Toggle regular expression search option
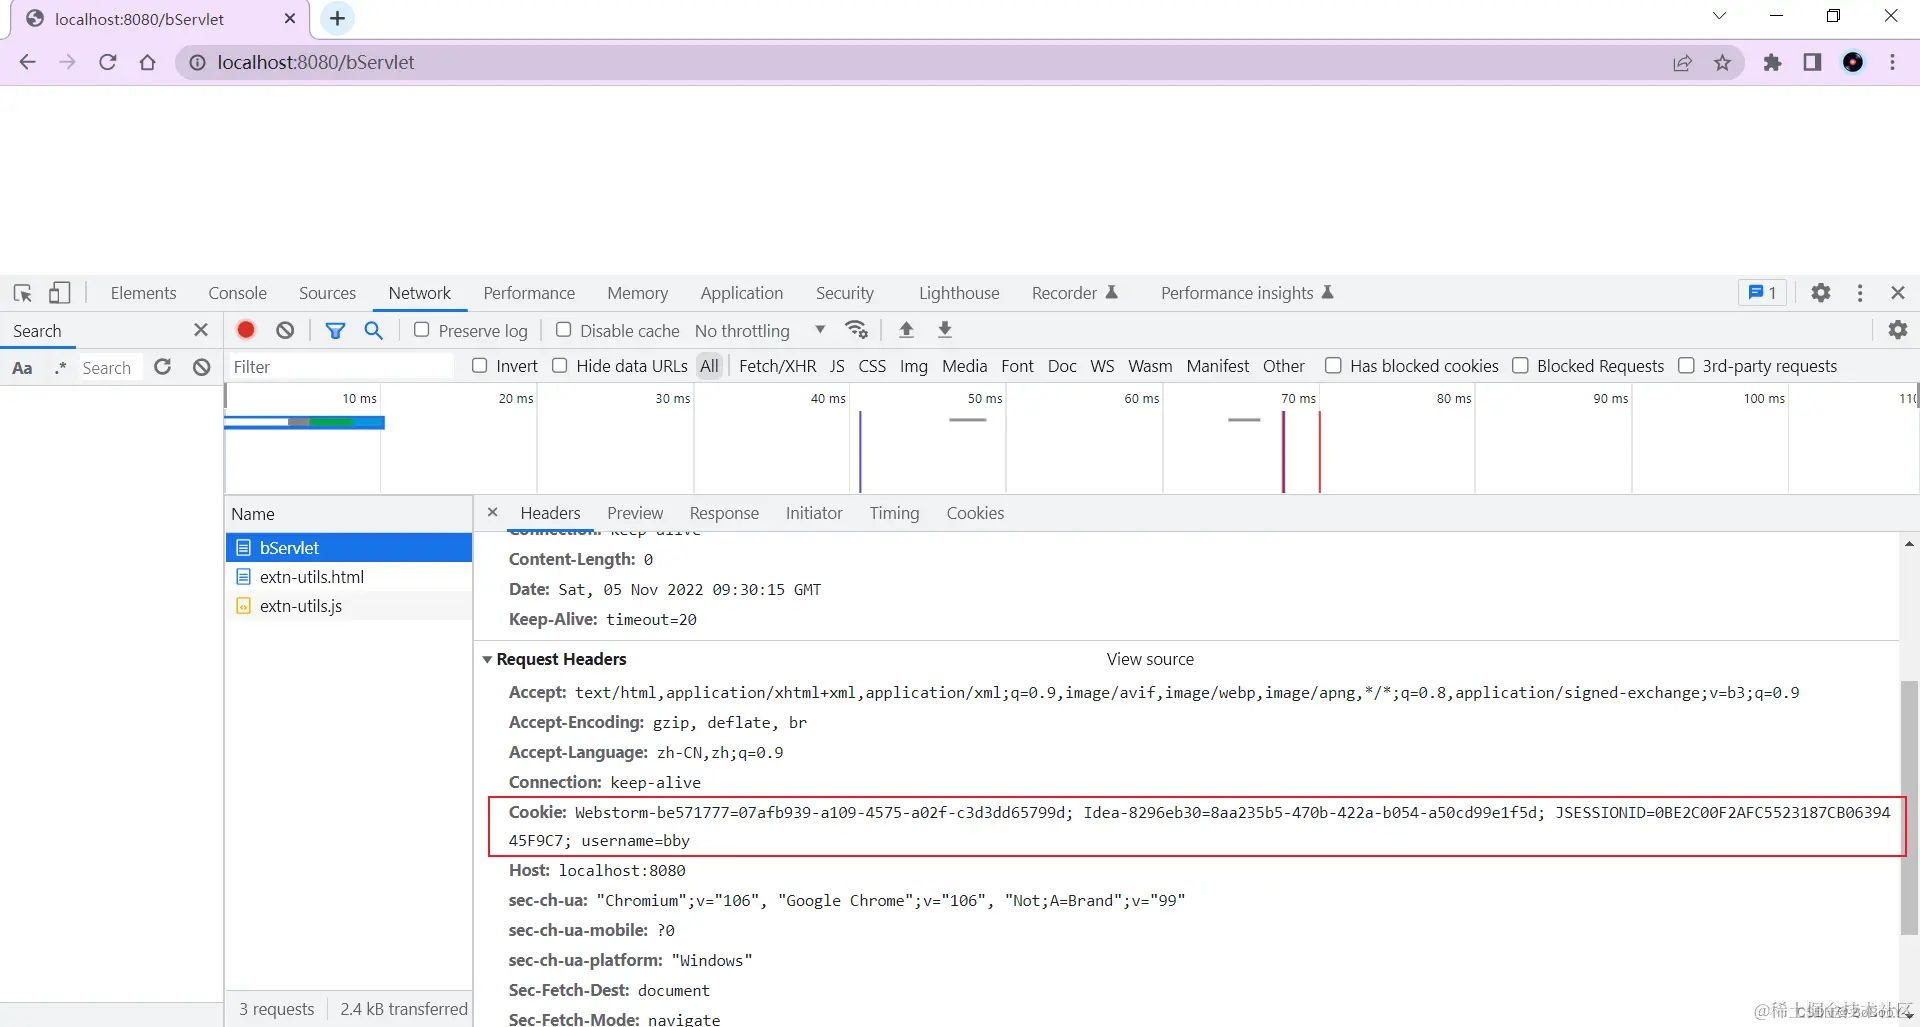The height and width of the screenshot is (1027, 1920). click(60, 368)
